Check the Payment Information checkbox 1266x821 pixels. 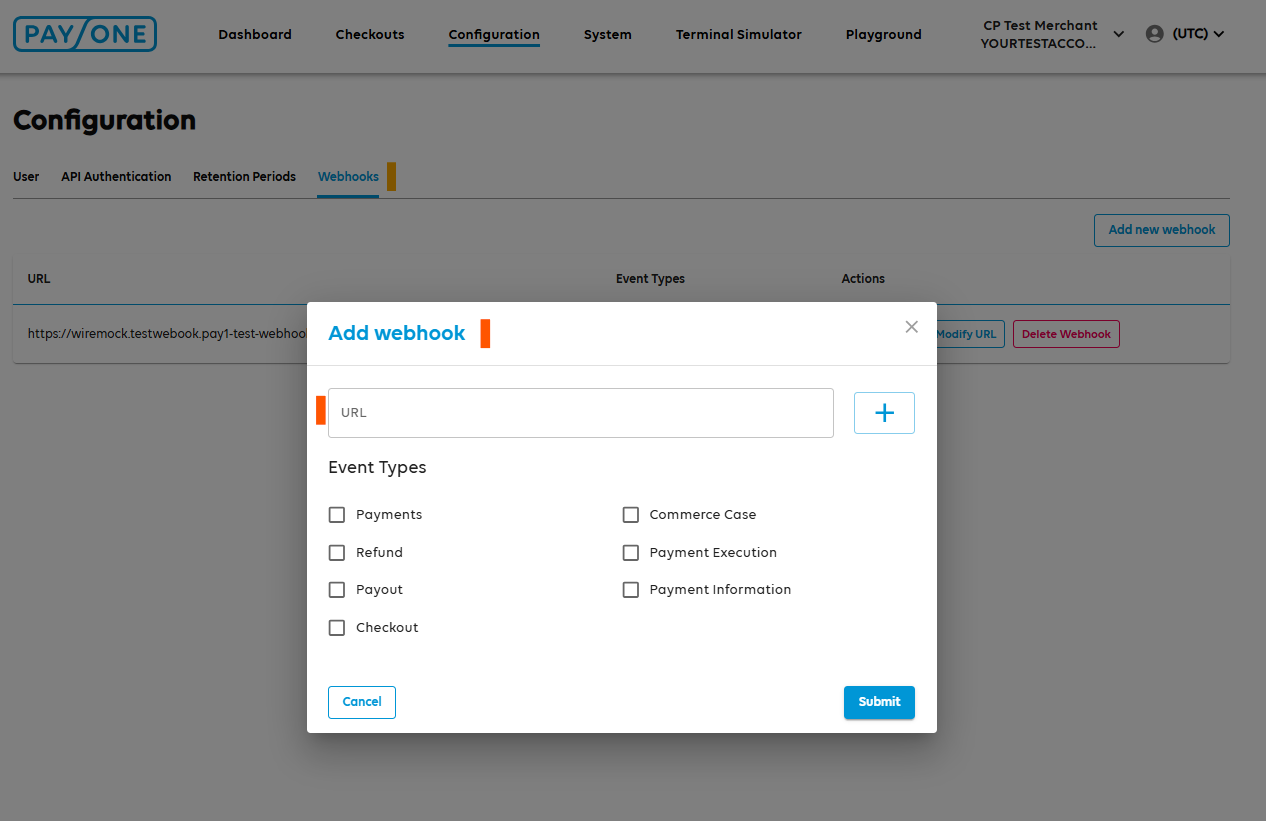pos(631,590)
